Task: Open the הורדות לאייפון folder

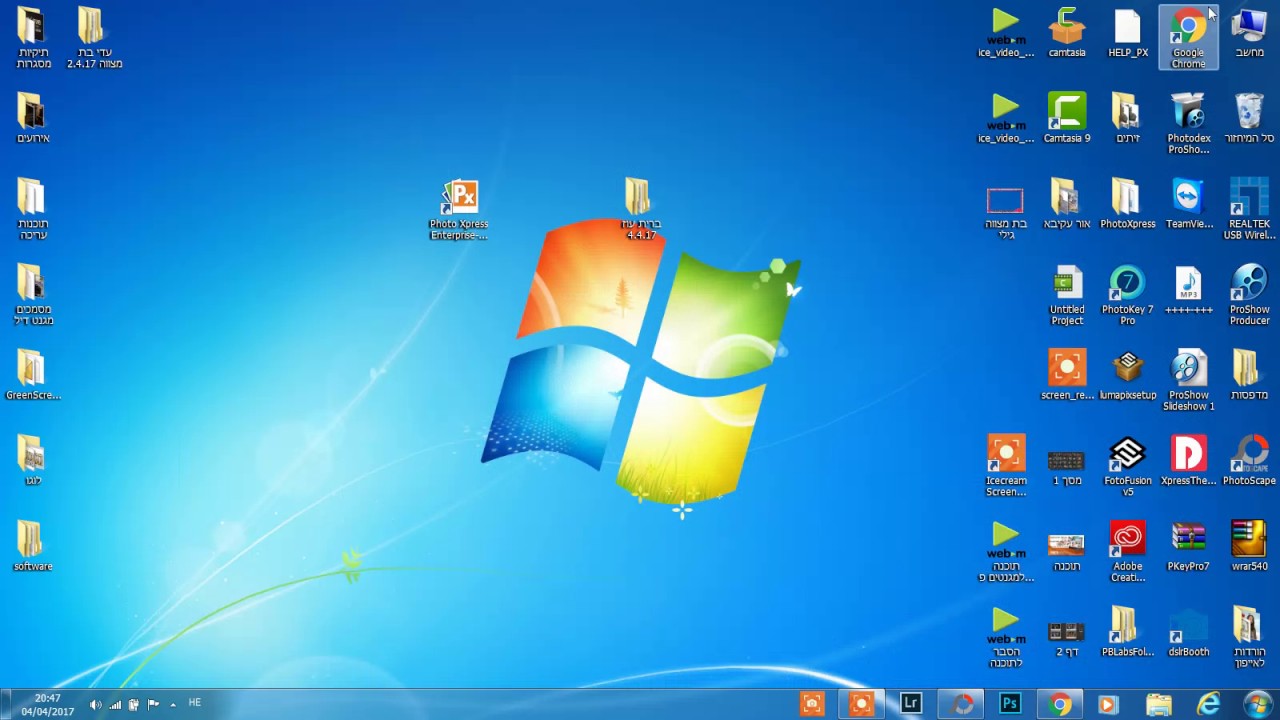Action: [1250, 637]
